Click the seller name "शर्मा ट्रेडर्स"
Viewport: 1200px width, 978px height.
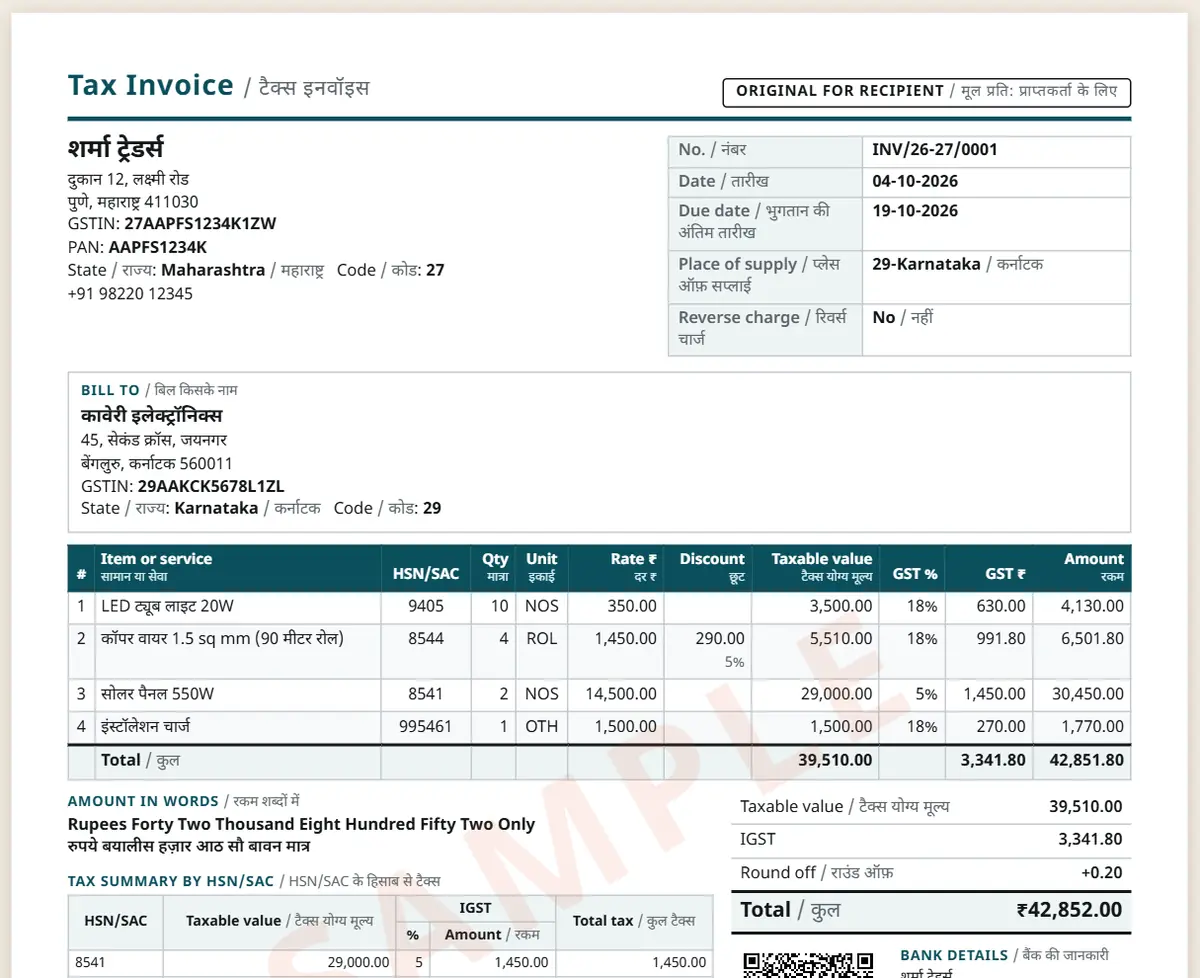[x=116, y=148]
